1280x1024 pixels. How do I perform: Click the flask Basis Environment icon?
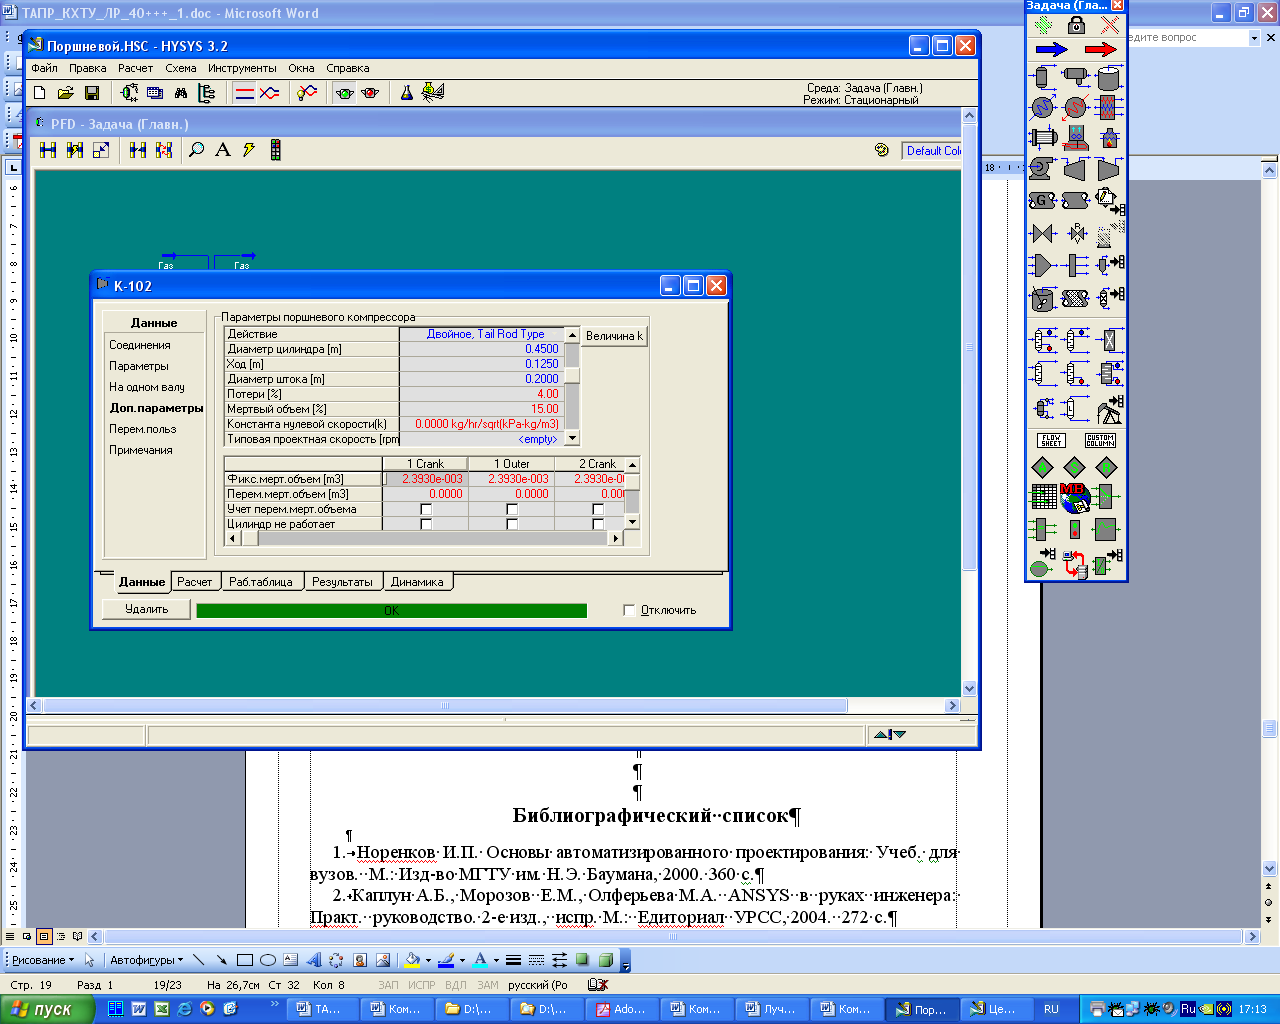[x=407, y=93]
